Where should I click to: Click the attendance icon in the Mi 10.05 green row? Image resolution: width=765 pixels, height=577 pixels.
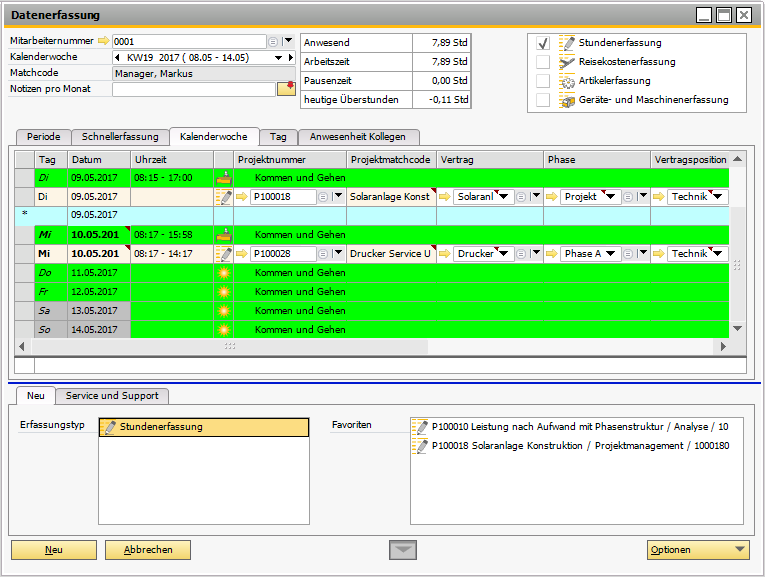pos(224,235)
